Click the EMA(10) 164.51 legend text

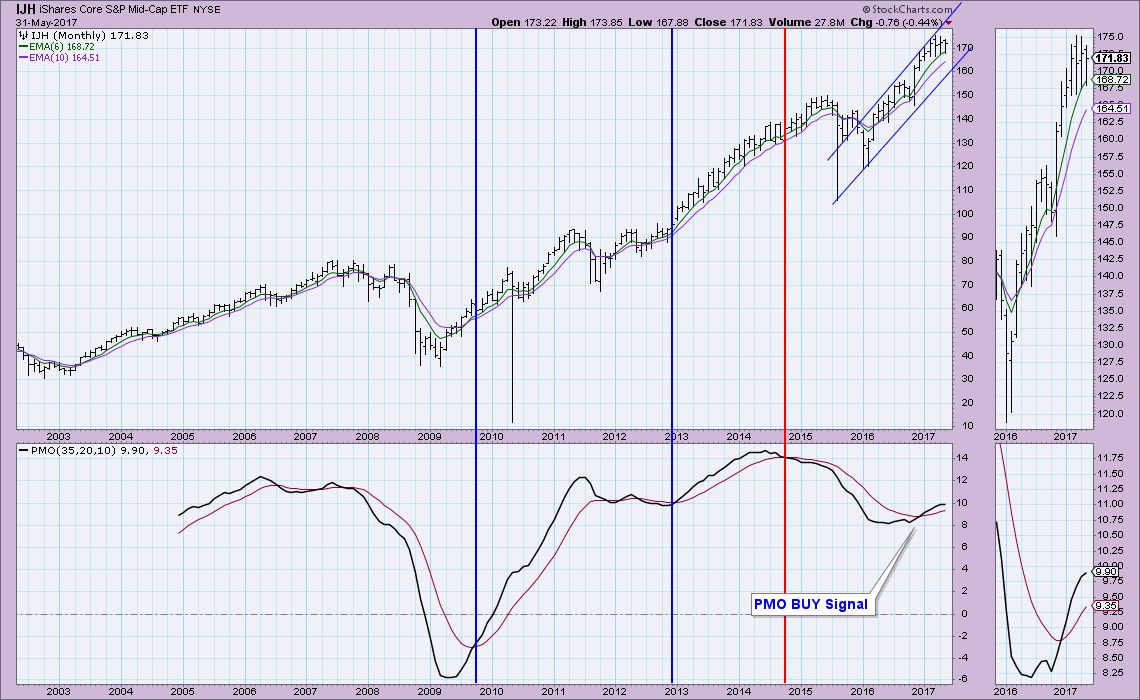coord(65,57)
